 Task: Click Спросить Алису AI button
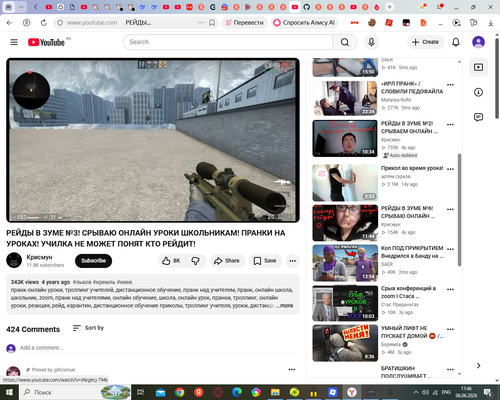click(304, 23)
